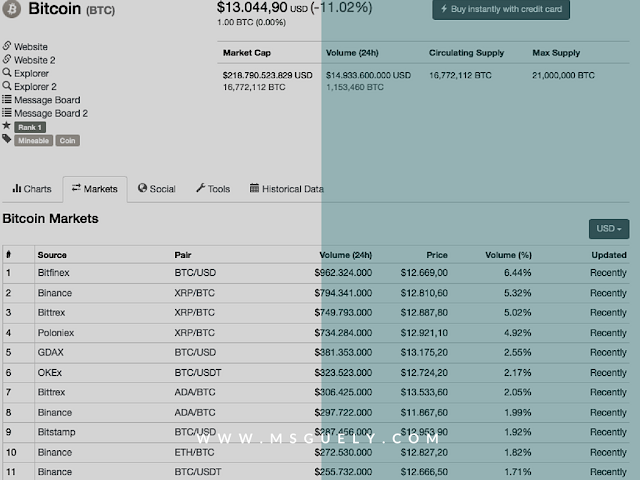Click the link icon beside Website 2

pyautogui.click(x=7, y=59)
